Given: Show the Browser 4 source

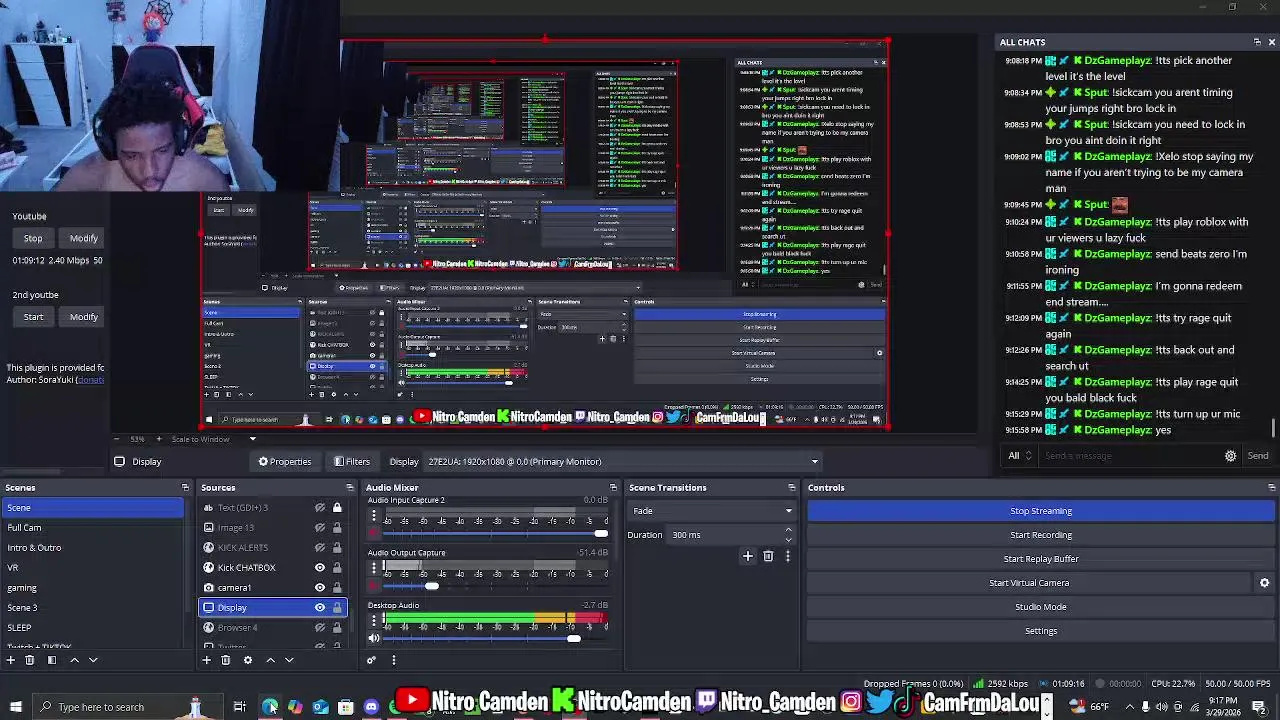Looking at the screenshot, I should 320,628.
